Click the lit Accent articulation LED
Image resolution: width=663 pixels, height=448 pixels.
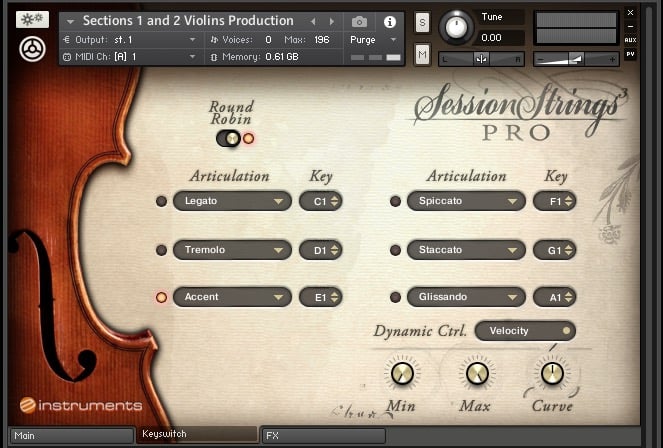pyautogui.click(x=161, y=297)
